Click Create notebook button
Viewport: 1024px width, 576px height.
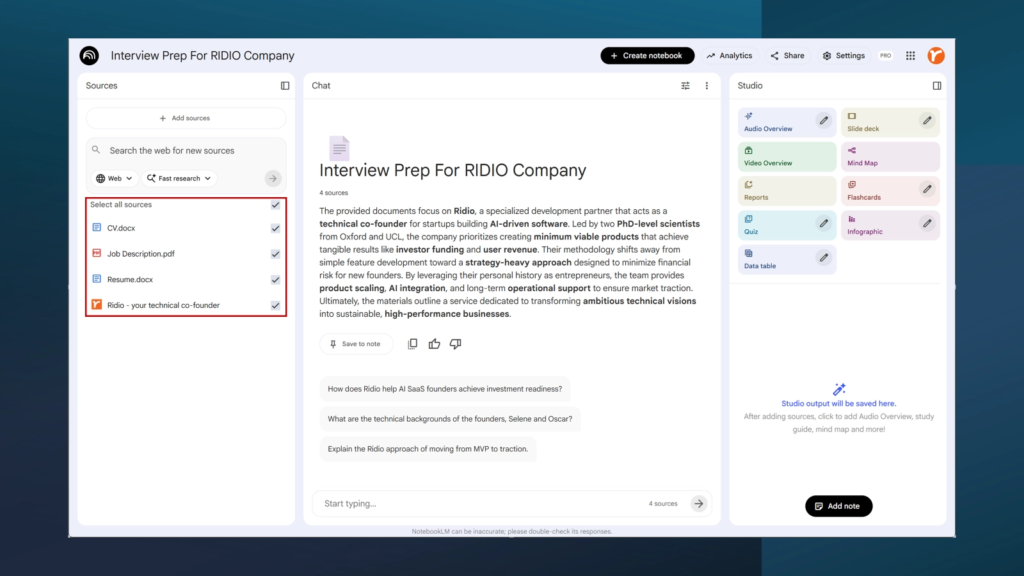click(647, 56)
